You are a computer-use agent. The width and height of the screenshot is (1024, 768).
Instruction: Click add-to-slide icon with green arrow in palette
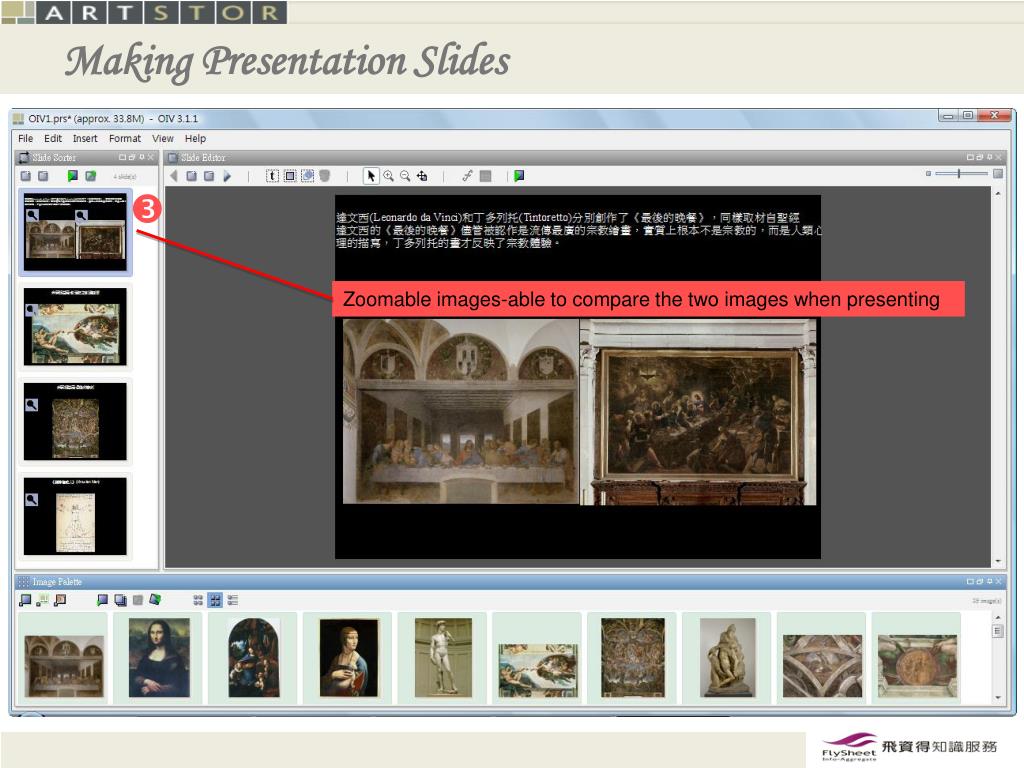pyautogui.click(x=103, y=600)
